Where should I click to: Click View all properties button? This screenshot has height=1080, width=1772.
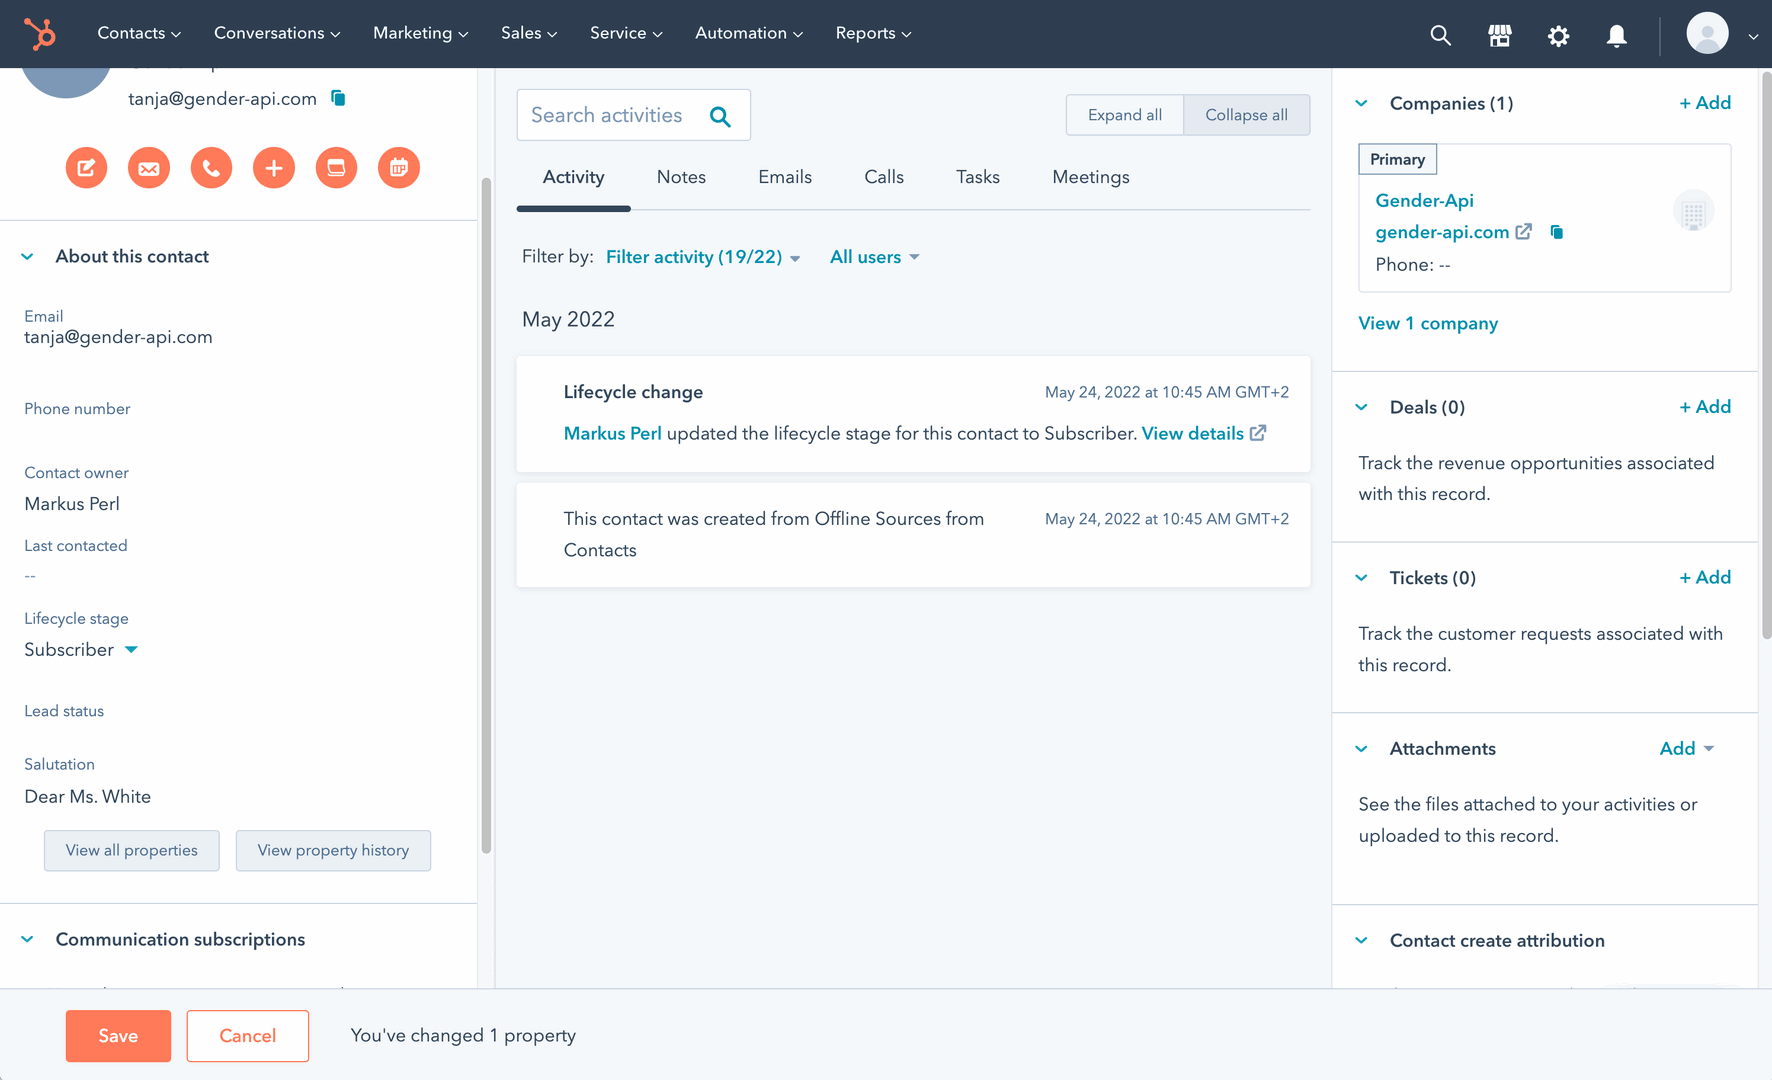(x=132, y=851)
